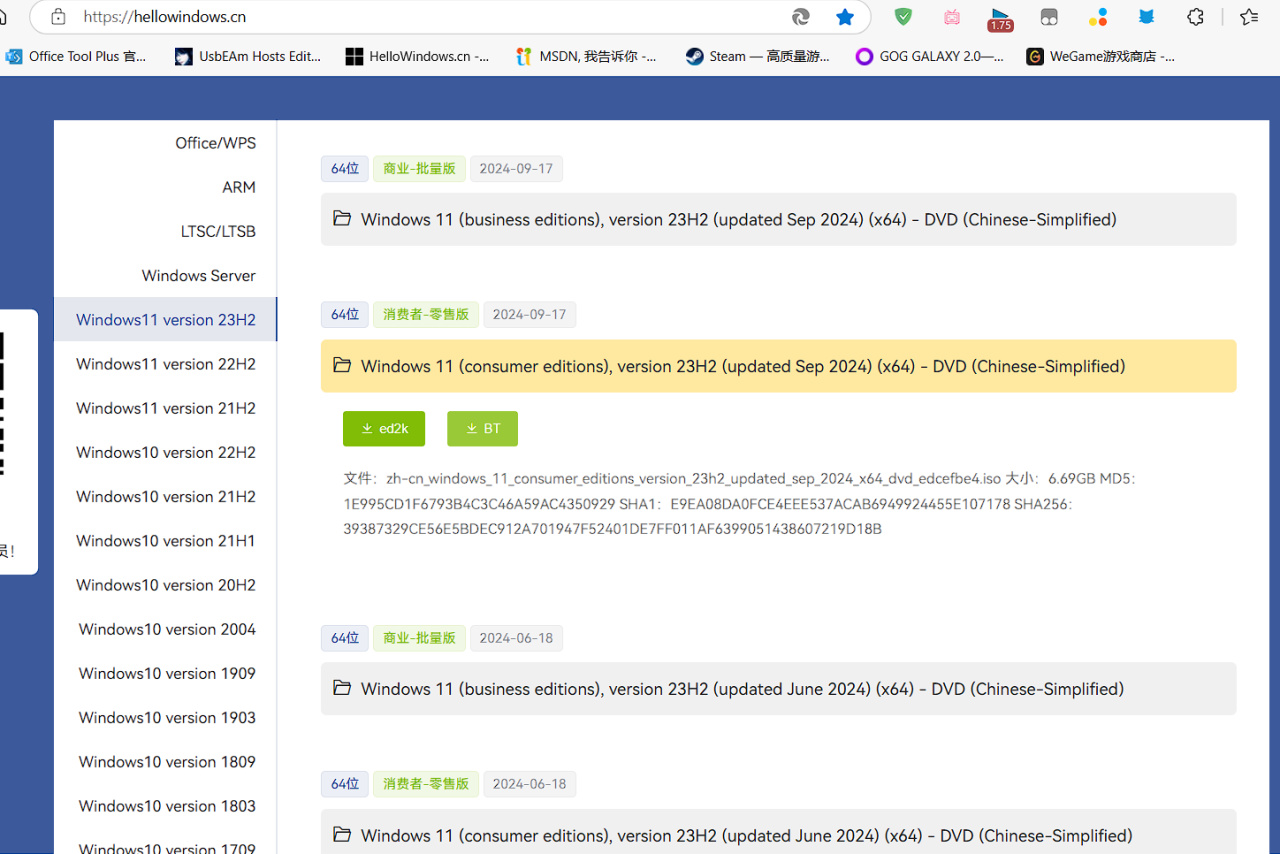Collapse Windows 11 consumer editions Sep 2024 row
1280x854 pixels.
pyautogui.click(x=778, y=366)
